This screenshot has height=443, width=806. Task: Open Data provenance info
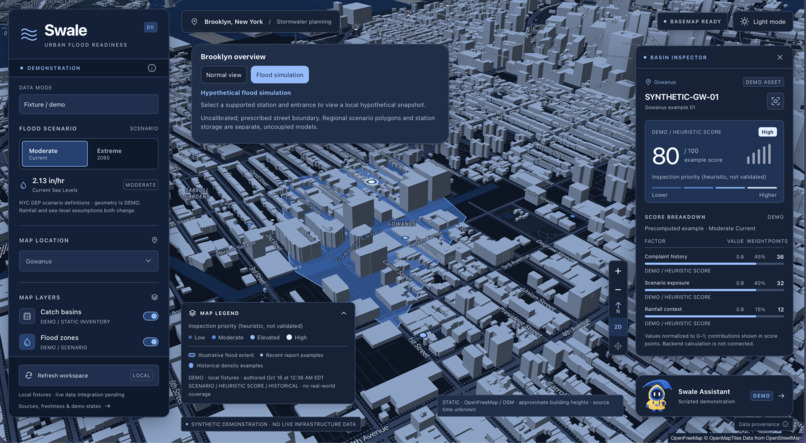[763, 424]
